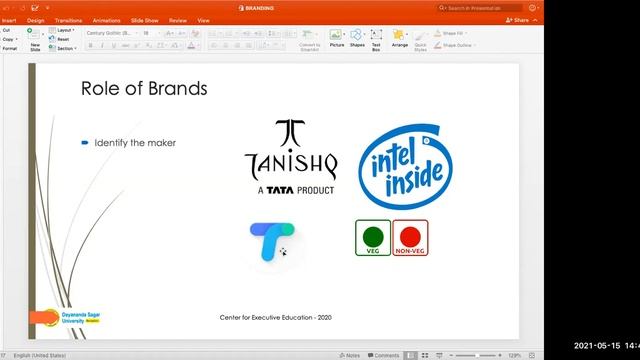Switch to the Review tab

pos(178,20)
